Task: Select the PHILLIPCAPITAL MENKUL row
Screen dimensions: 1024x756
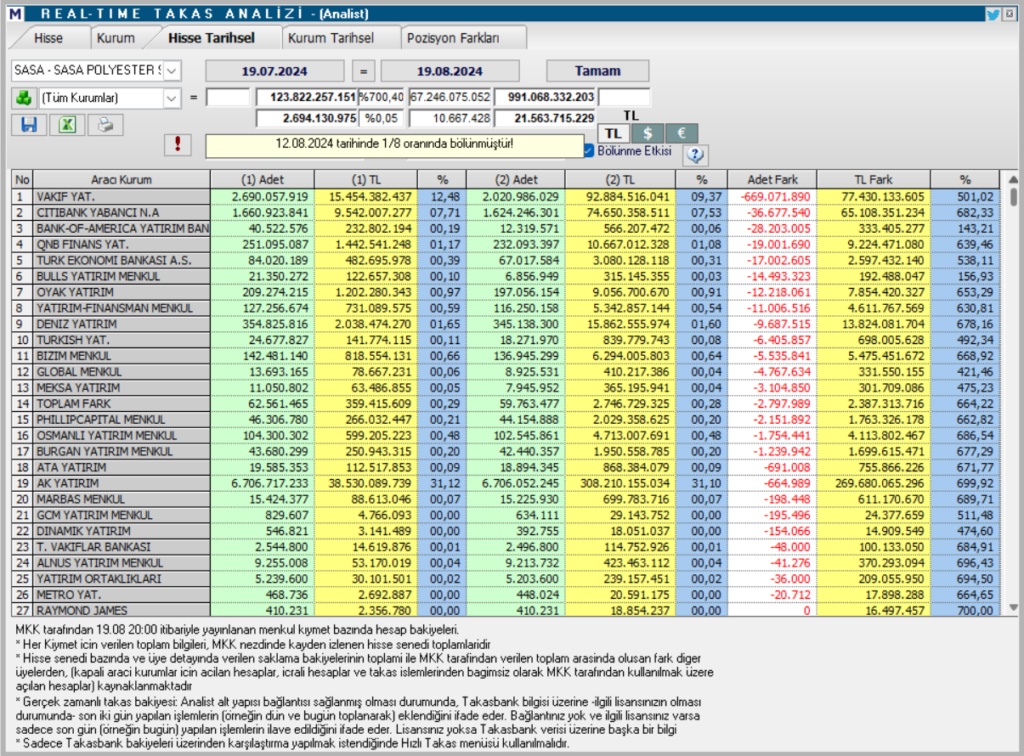Action: [x=506, y=420]
